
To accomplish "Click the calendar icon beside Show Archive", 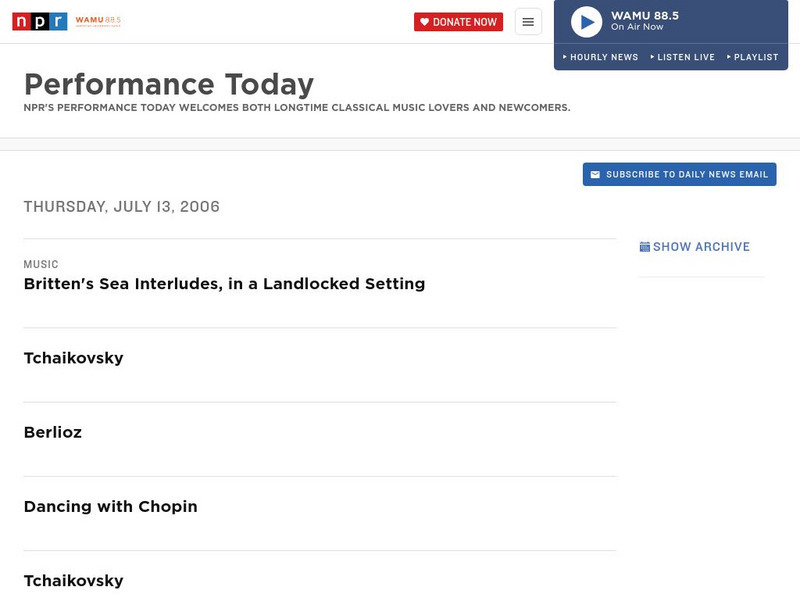I will click(x=645, y=246).
